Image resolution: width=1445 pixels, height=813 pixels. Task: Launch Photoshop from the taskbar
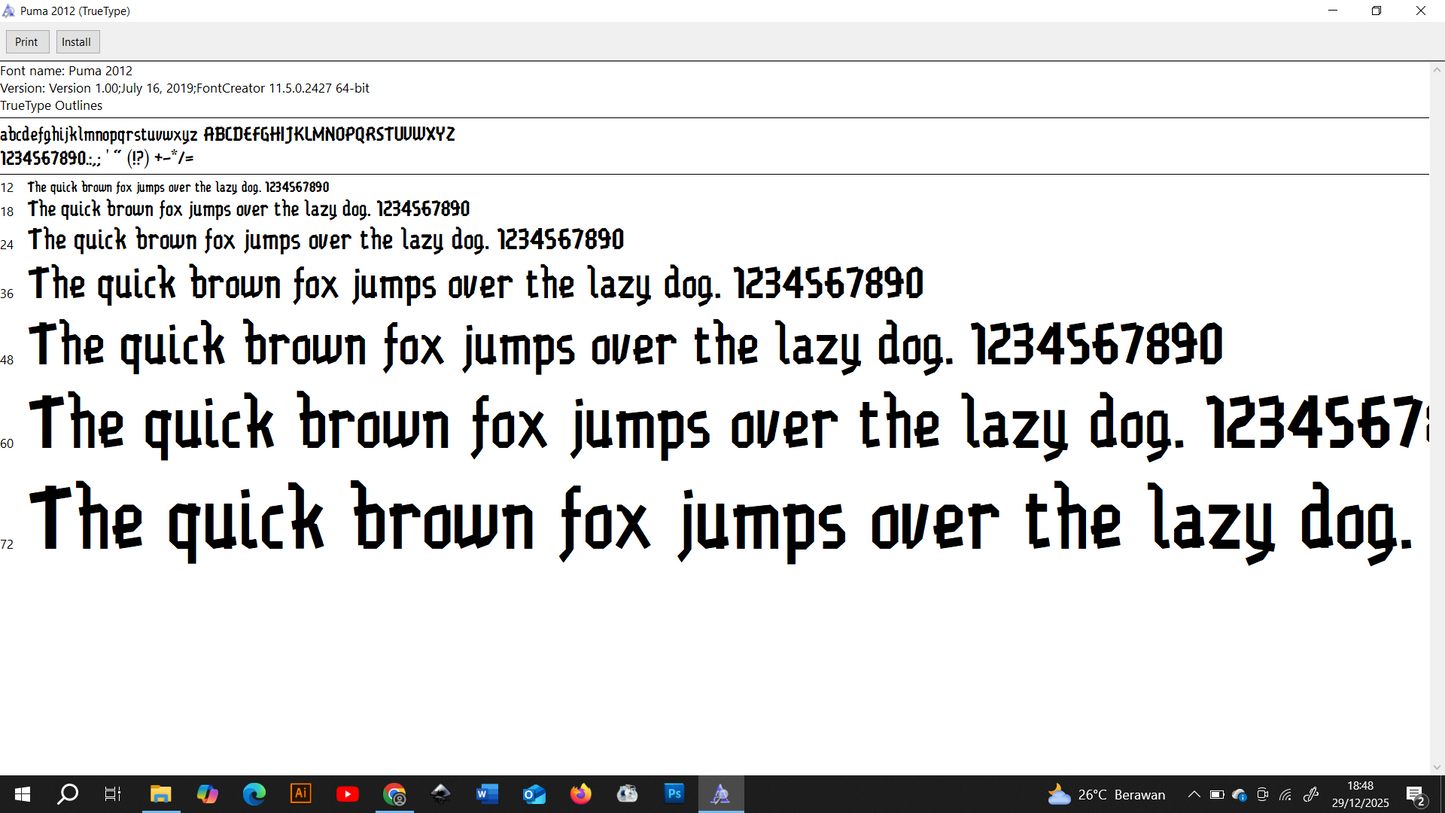[x=674, y=794]
